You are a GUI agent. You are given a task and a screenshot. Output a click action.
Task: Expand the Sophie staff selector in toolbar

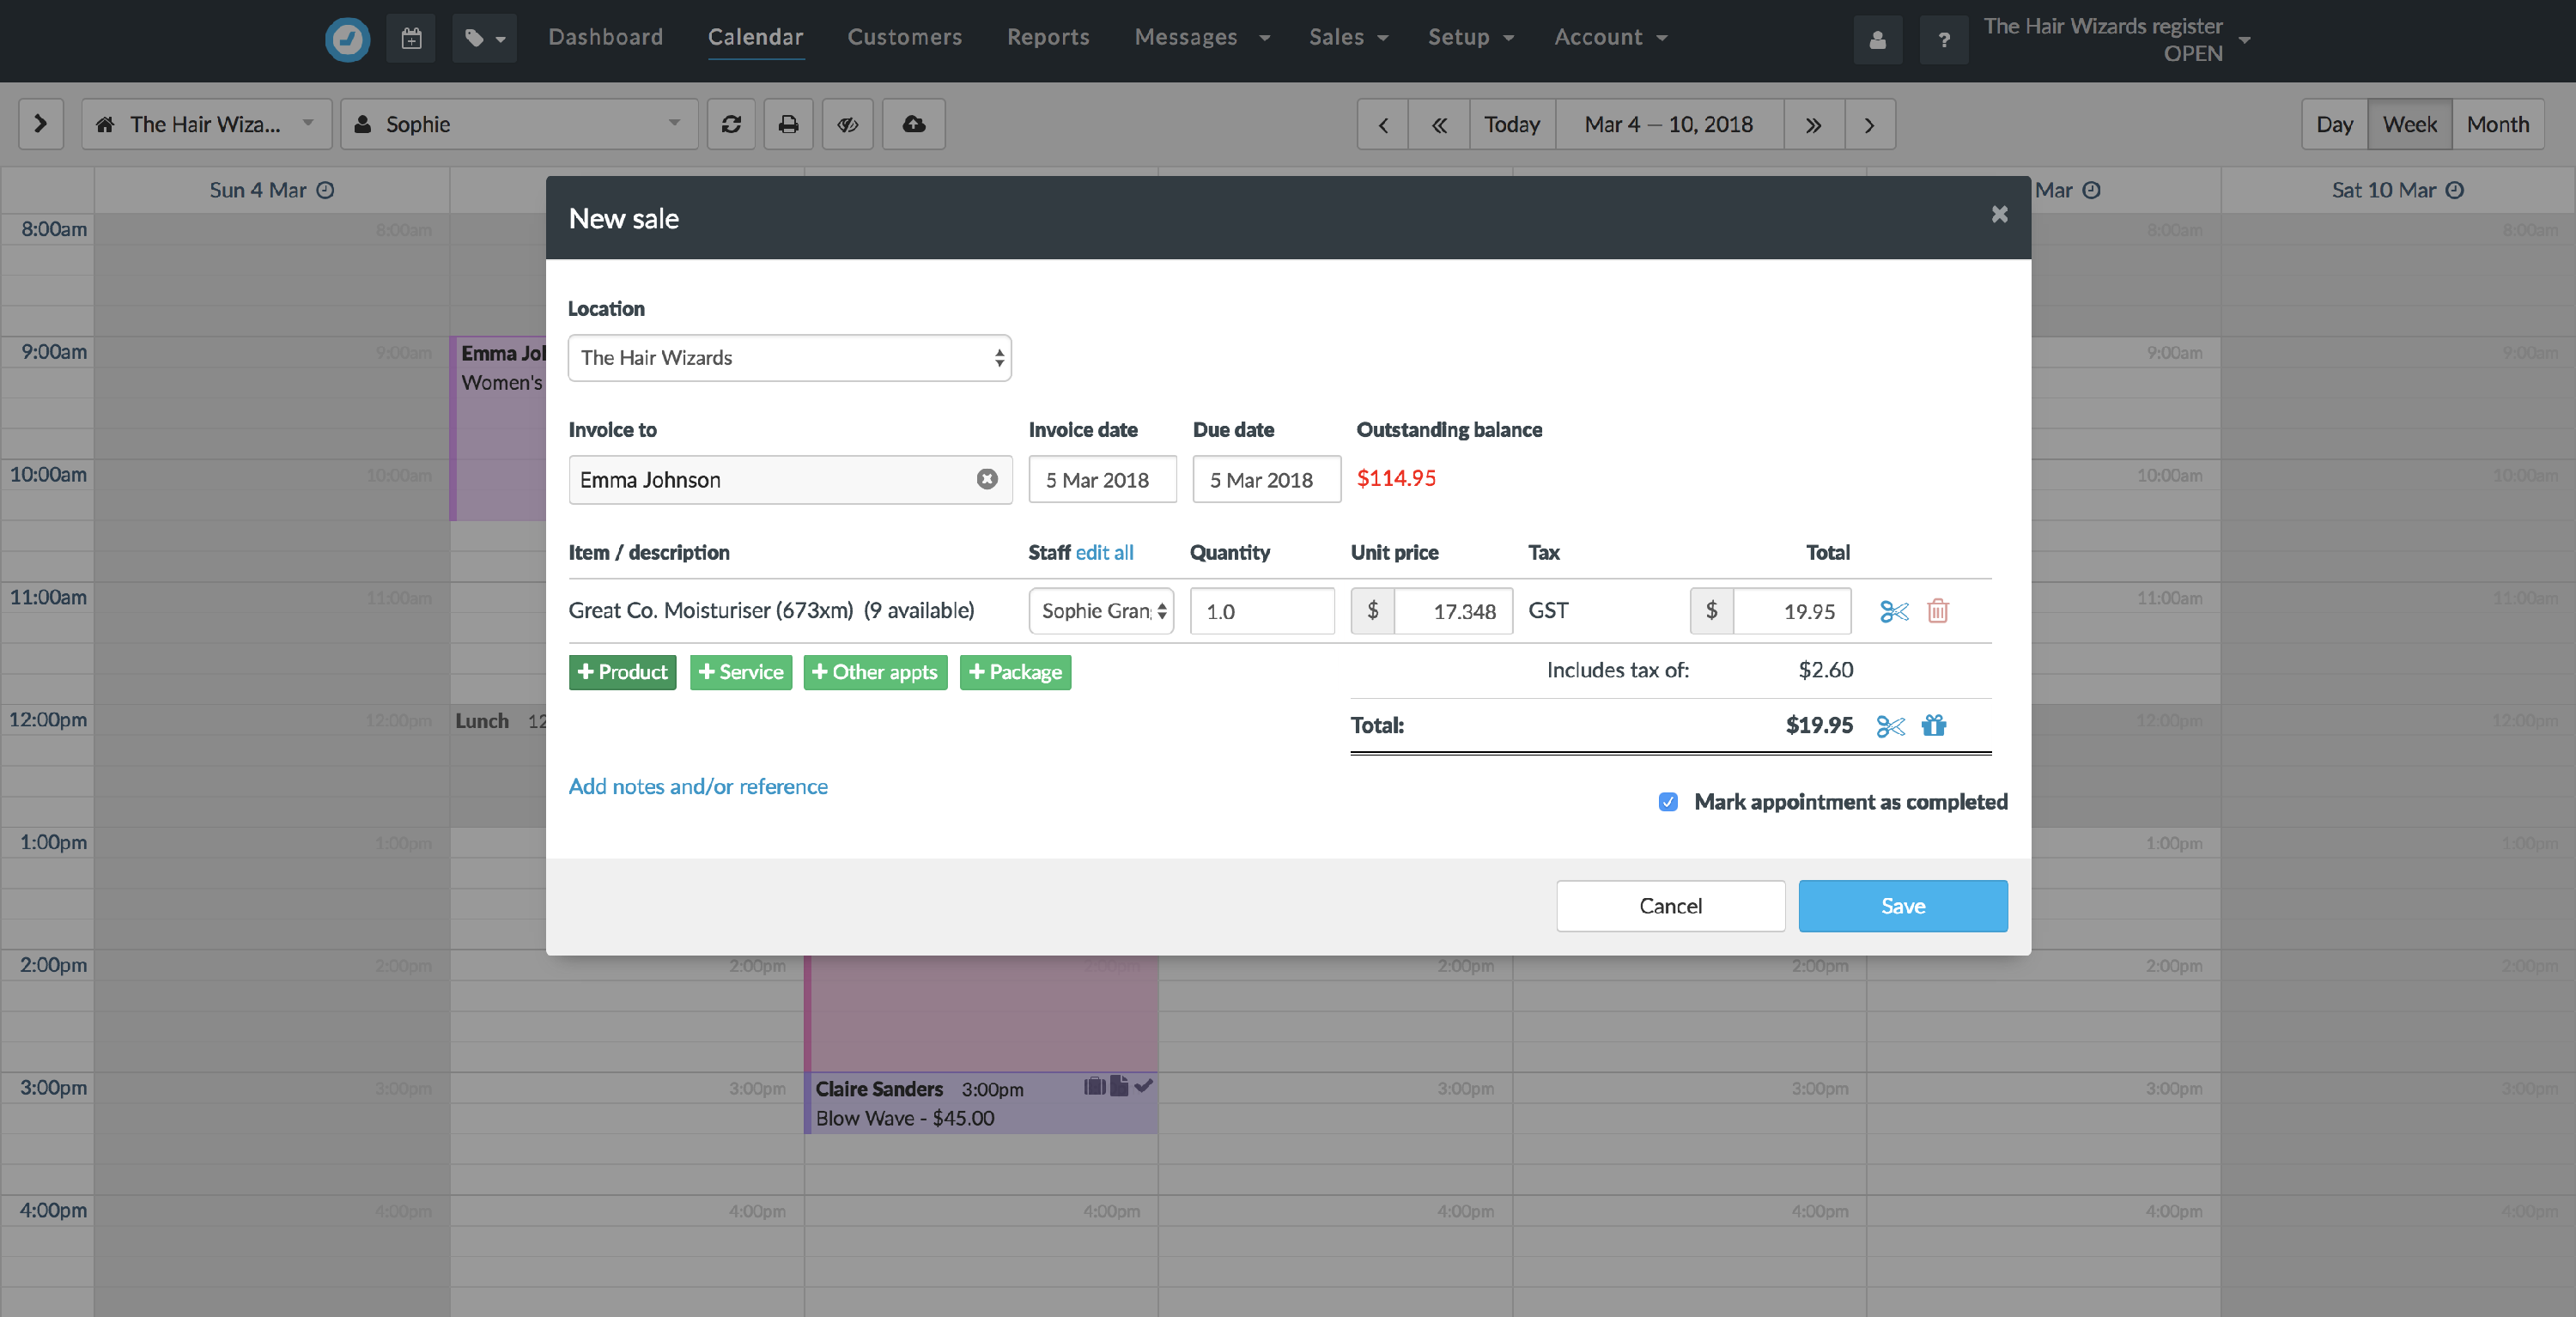tap(519, 124)
